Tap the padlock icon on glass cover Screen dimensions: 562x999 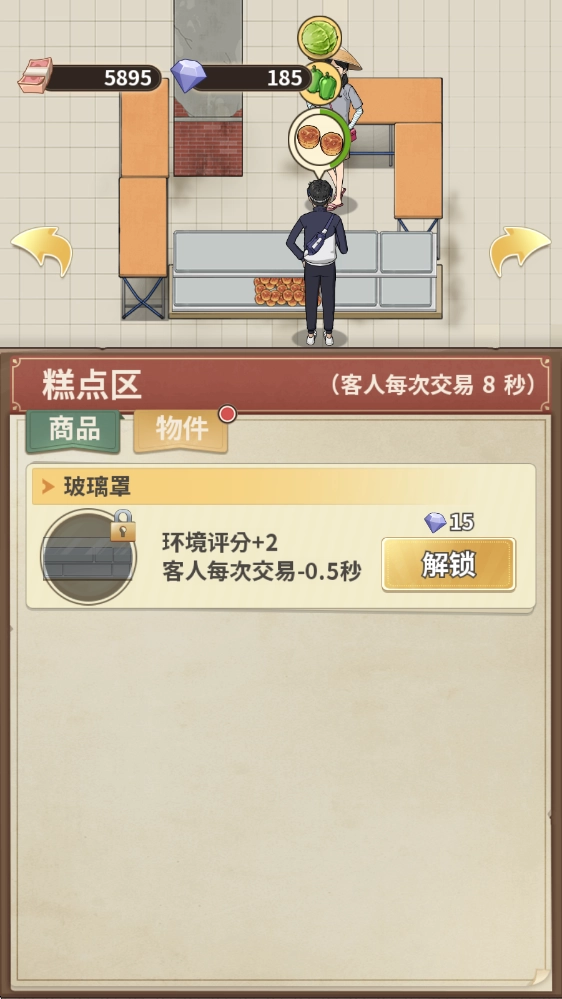pos(123,526)
